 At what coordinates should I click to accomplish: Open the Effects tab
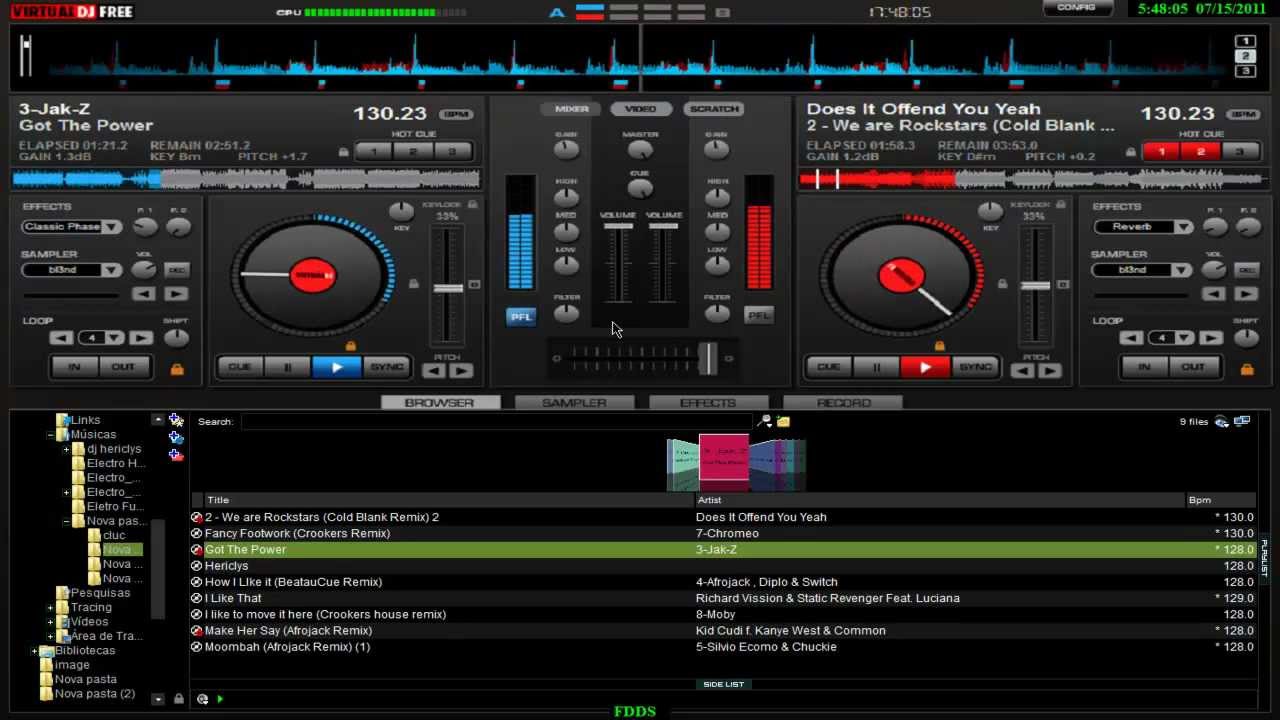click(x=708, y=403)
